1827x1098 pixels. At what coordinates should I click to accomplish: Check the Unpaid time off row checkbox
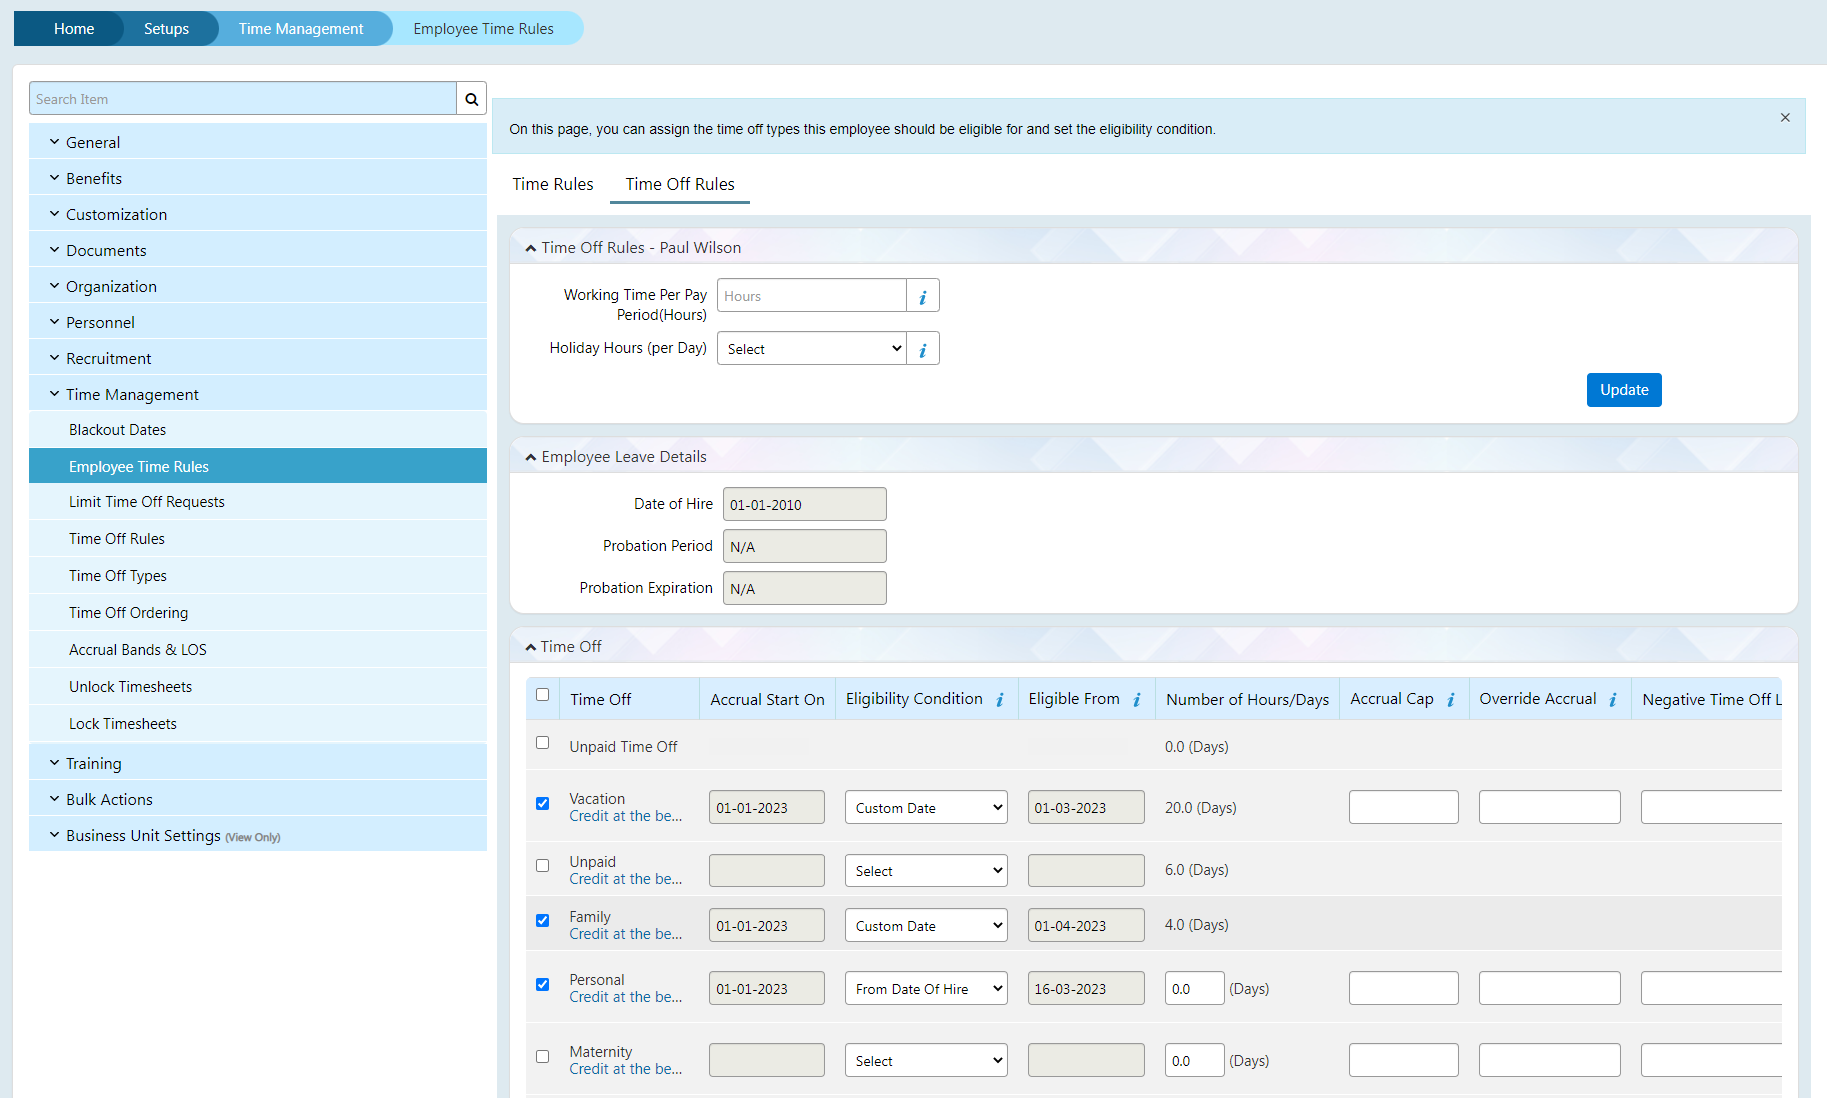(542, 743)
